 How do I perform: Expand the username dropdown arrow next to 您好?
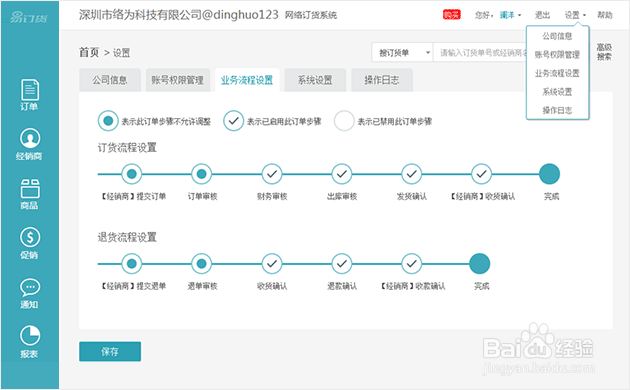pyautogui.click(x=520, y=15)
